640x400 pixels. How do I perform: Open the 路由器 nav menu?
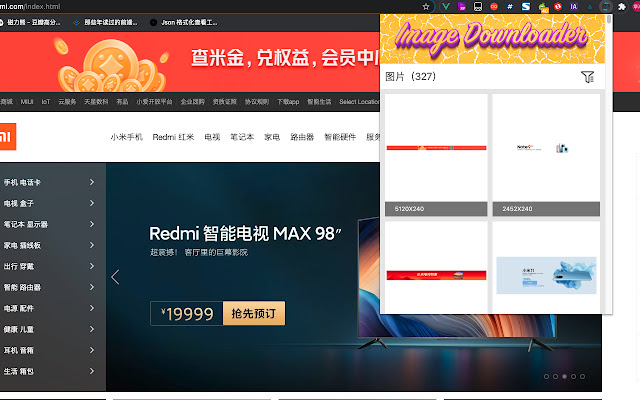click(x=302, y=137)
